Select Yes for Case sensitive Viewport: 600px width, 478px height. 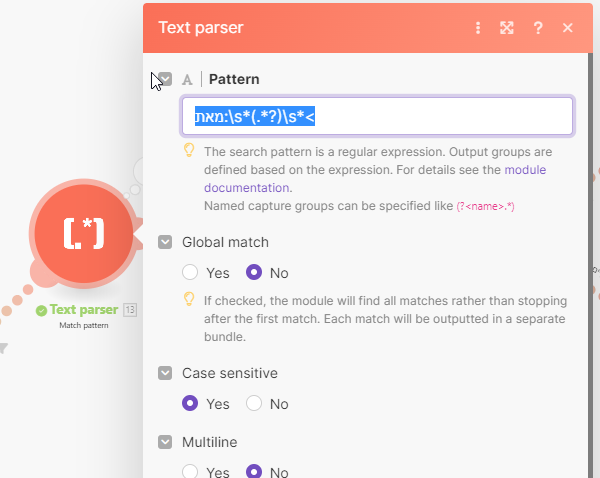point(191,404)
